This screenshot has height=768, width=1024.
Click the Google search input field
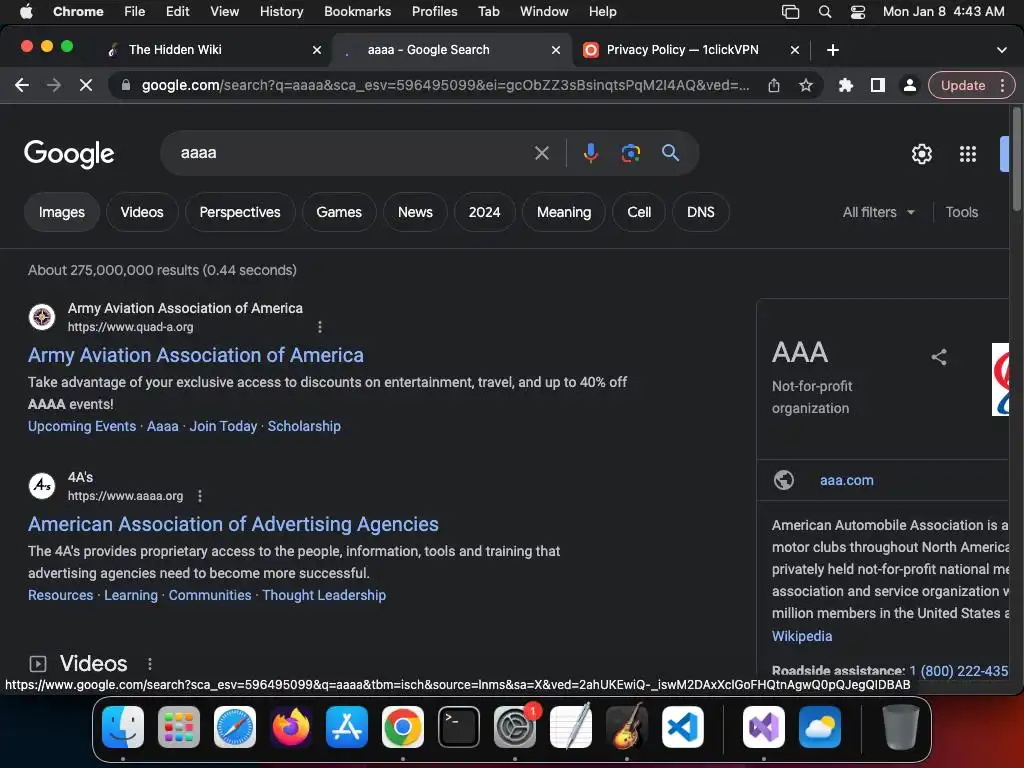click(353, 153)
